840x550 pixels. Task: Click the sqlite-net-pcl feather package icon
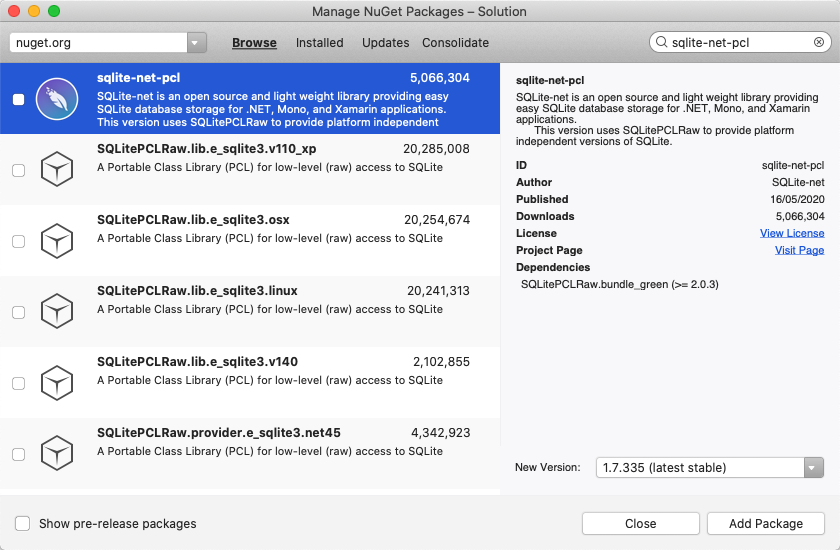click(x=56, y=99)
